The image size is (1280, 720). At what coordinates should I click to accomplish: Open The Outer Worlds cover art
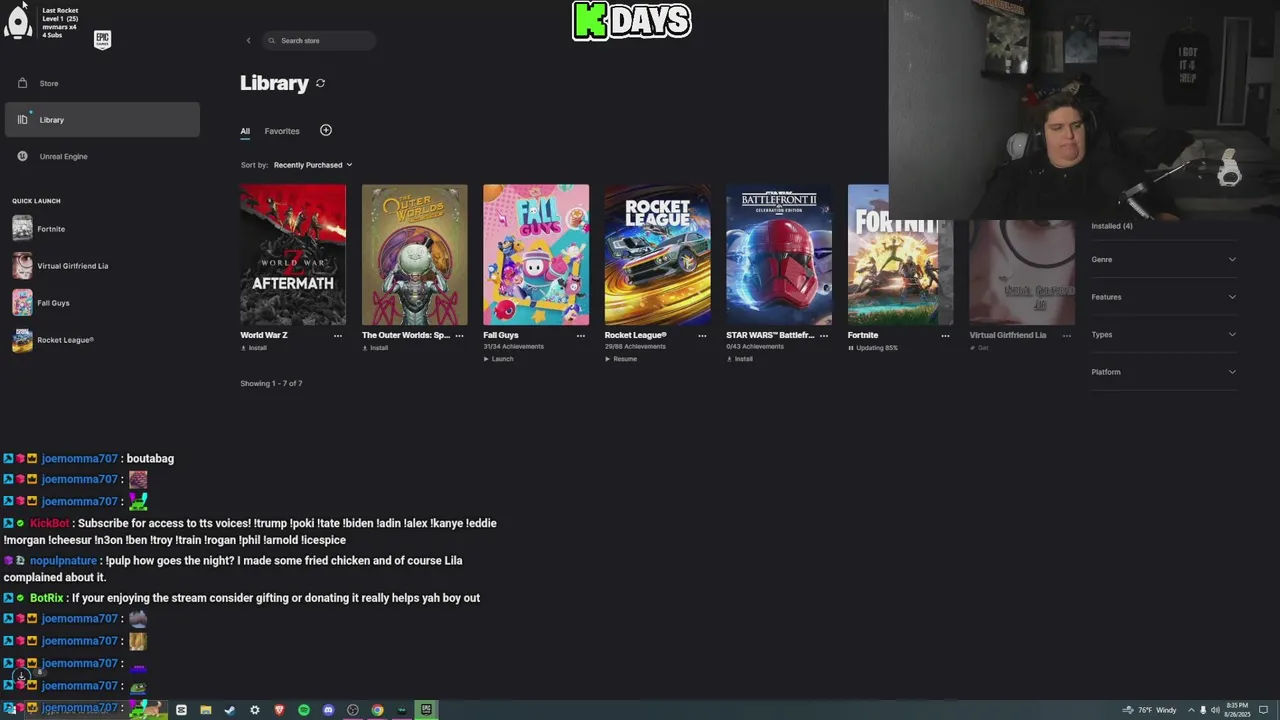pos(414,255)
